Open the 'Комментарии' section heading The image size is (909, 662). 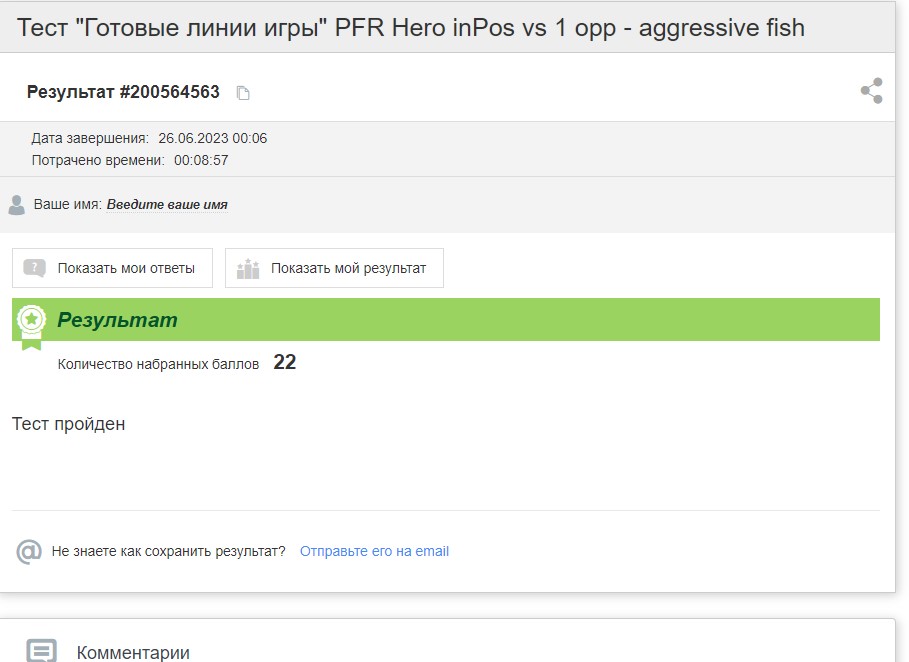[133, 653]
